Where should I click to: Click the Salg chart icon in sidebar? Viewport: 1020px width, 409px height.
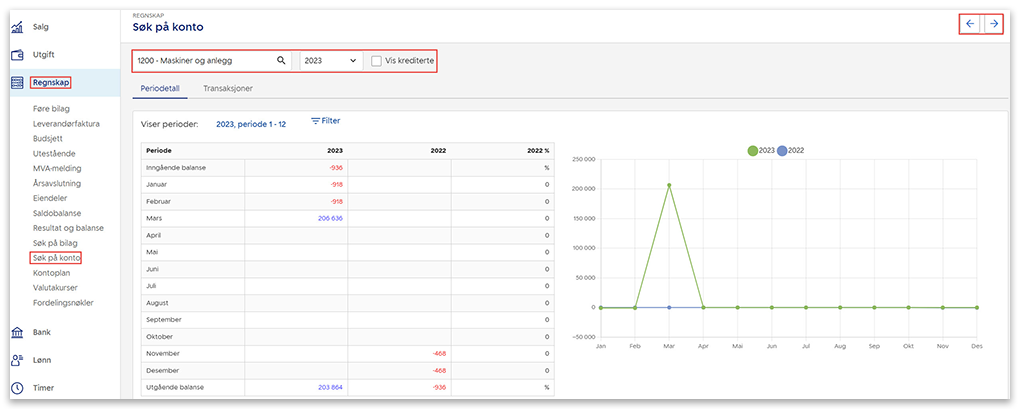[x=17, y=27]
